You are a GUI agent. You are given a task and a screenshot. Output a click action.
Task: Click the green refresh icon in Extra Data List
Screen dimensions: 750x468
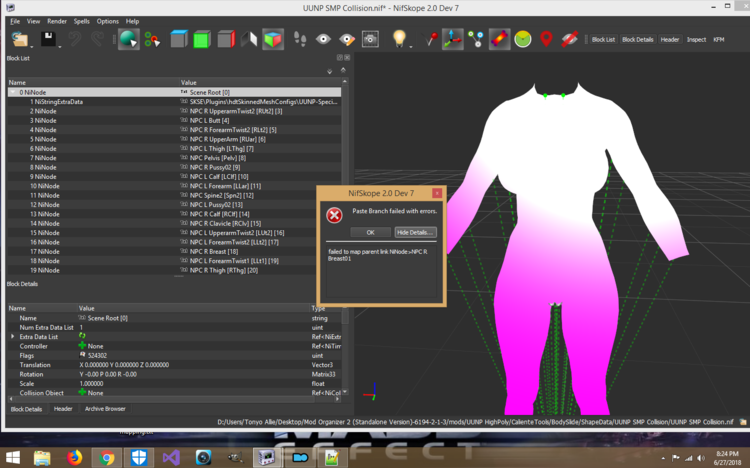tap(82, 336)
